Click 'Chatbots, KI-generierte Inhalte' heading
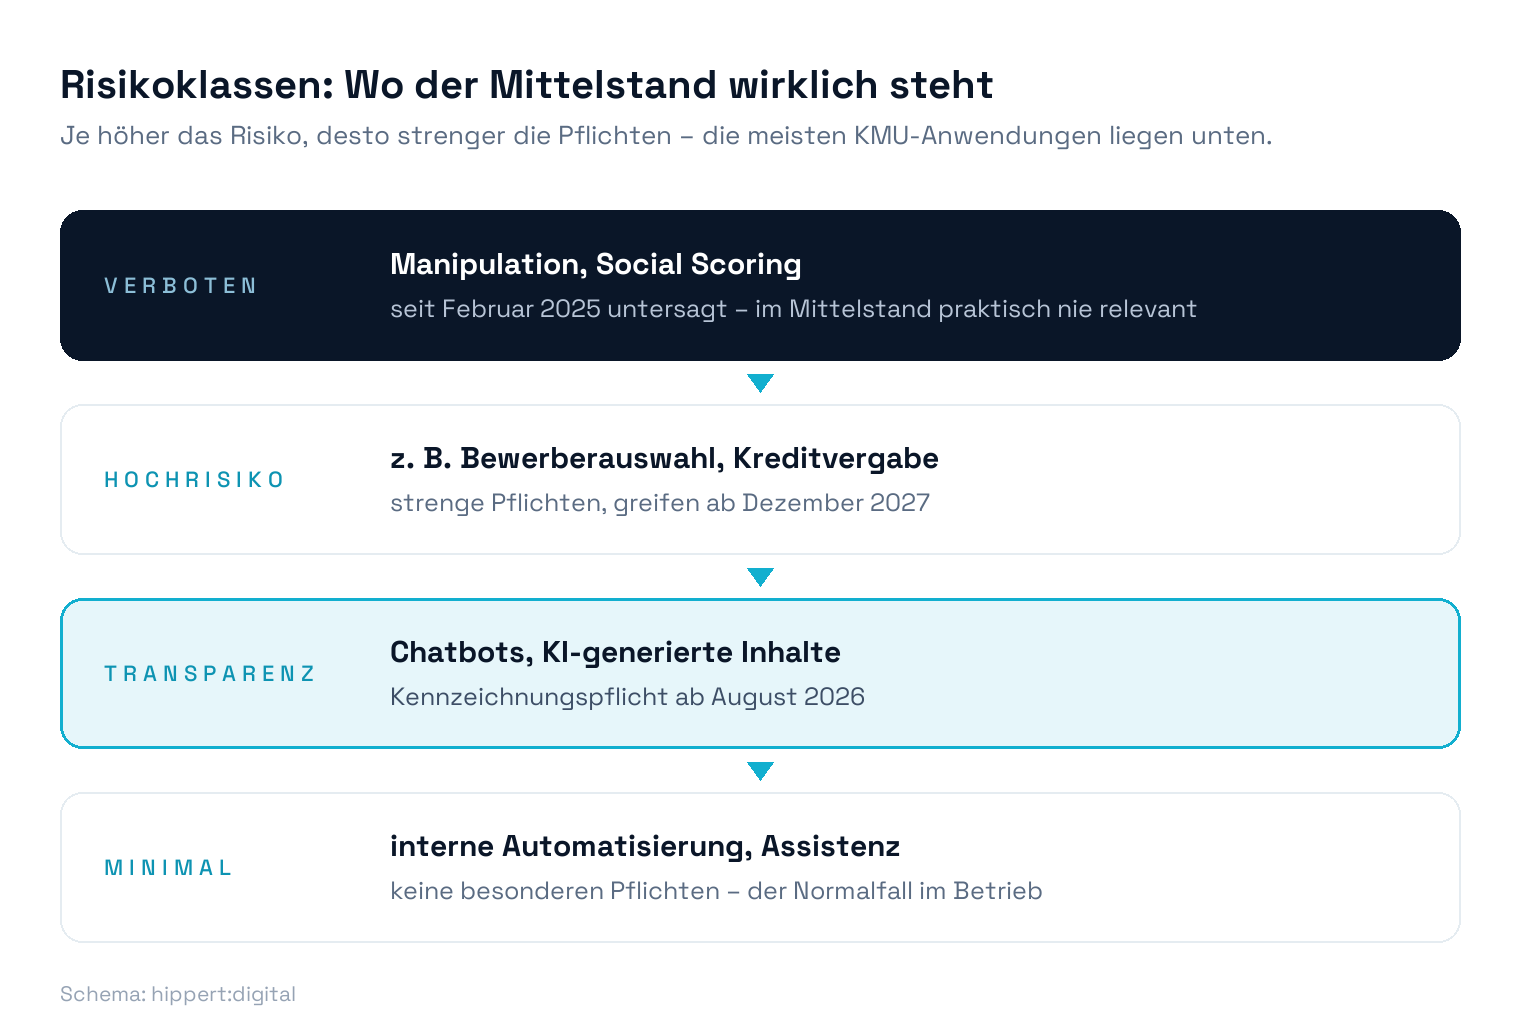 pos(615,652)
